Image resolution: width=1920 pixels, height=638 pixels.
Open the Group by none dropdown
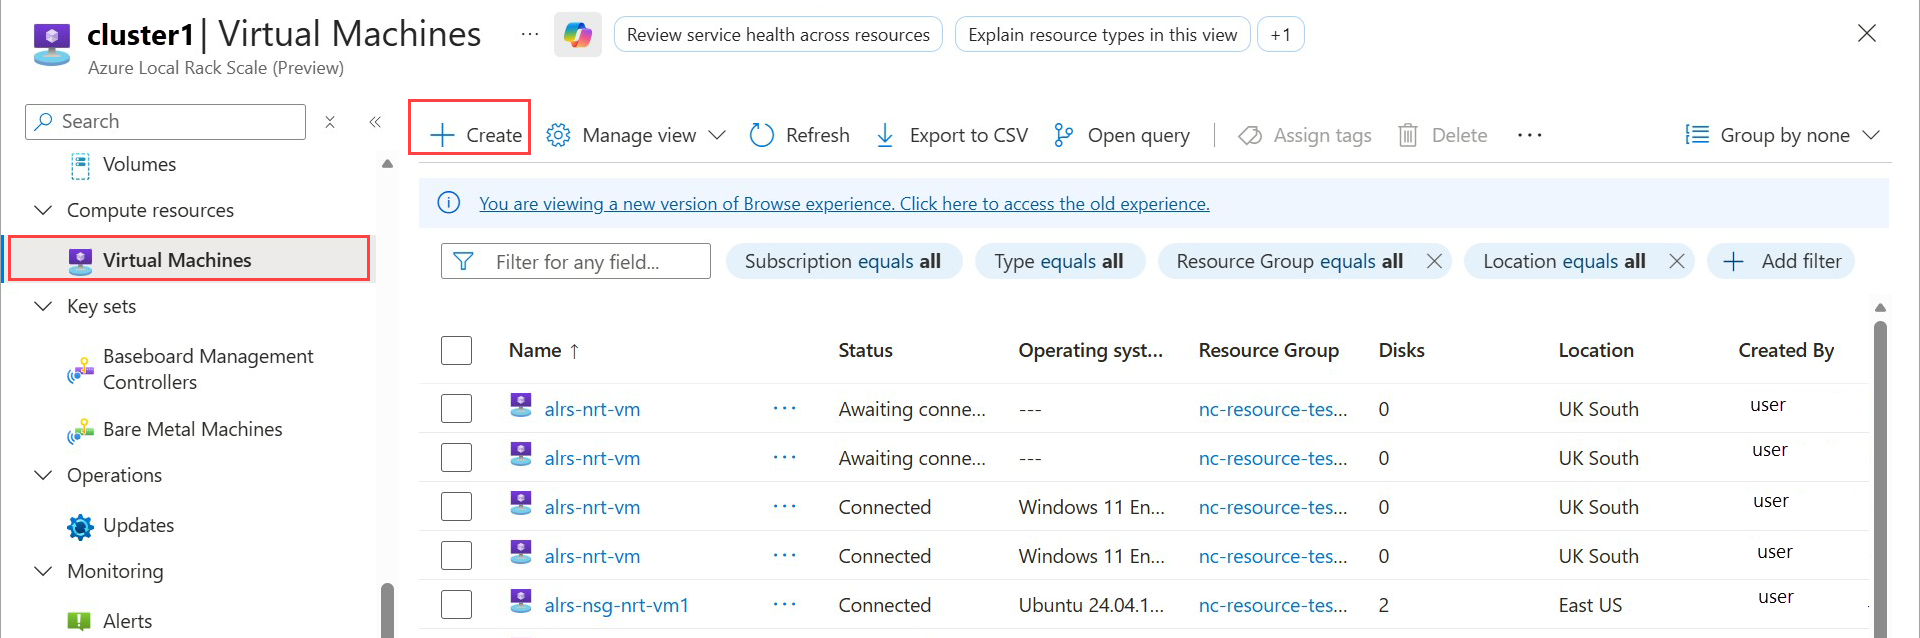(x=1782, y=135)
